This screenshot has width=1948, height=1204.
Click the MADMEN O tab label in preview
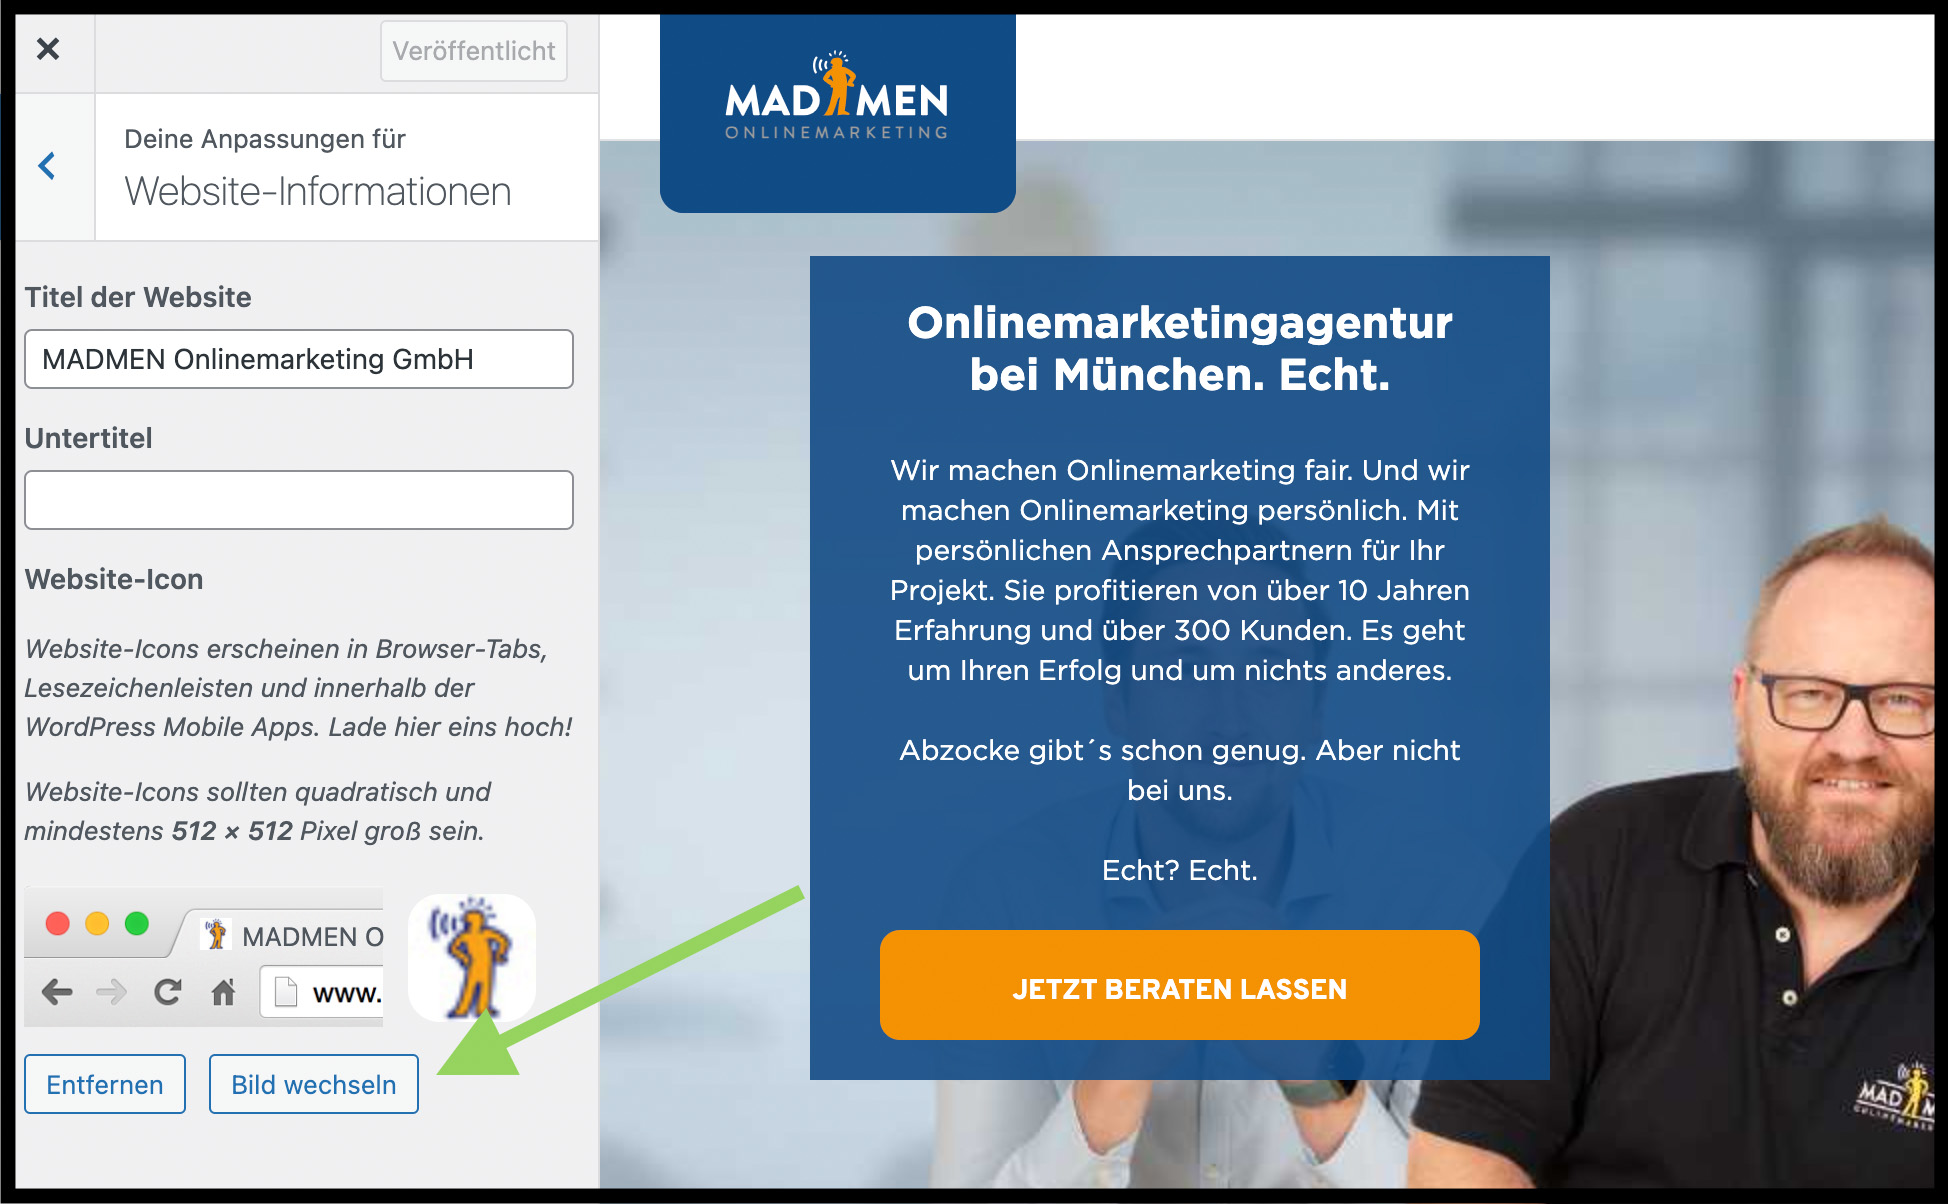(x=313, y=937)
